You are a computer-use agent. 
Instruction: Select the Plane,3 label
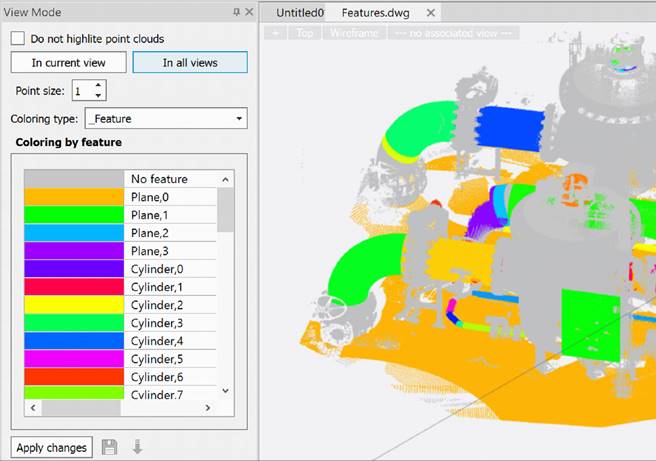tap(150, 251)
